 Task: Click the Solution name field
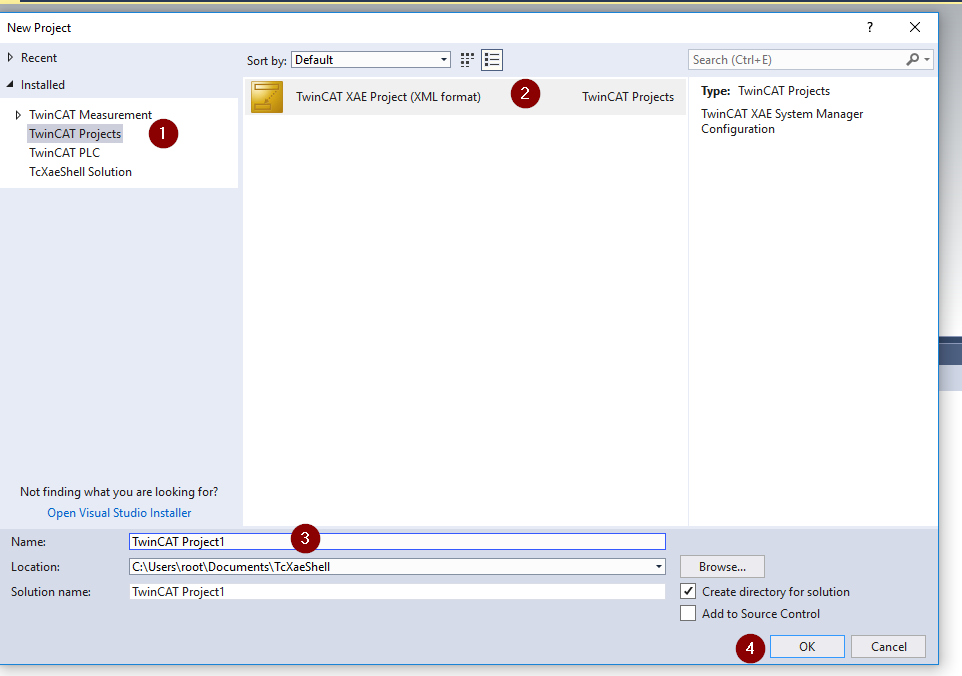pyautogui.click(x=397, y=591)
